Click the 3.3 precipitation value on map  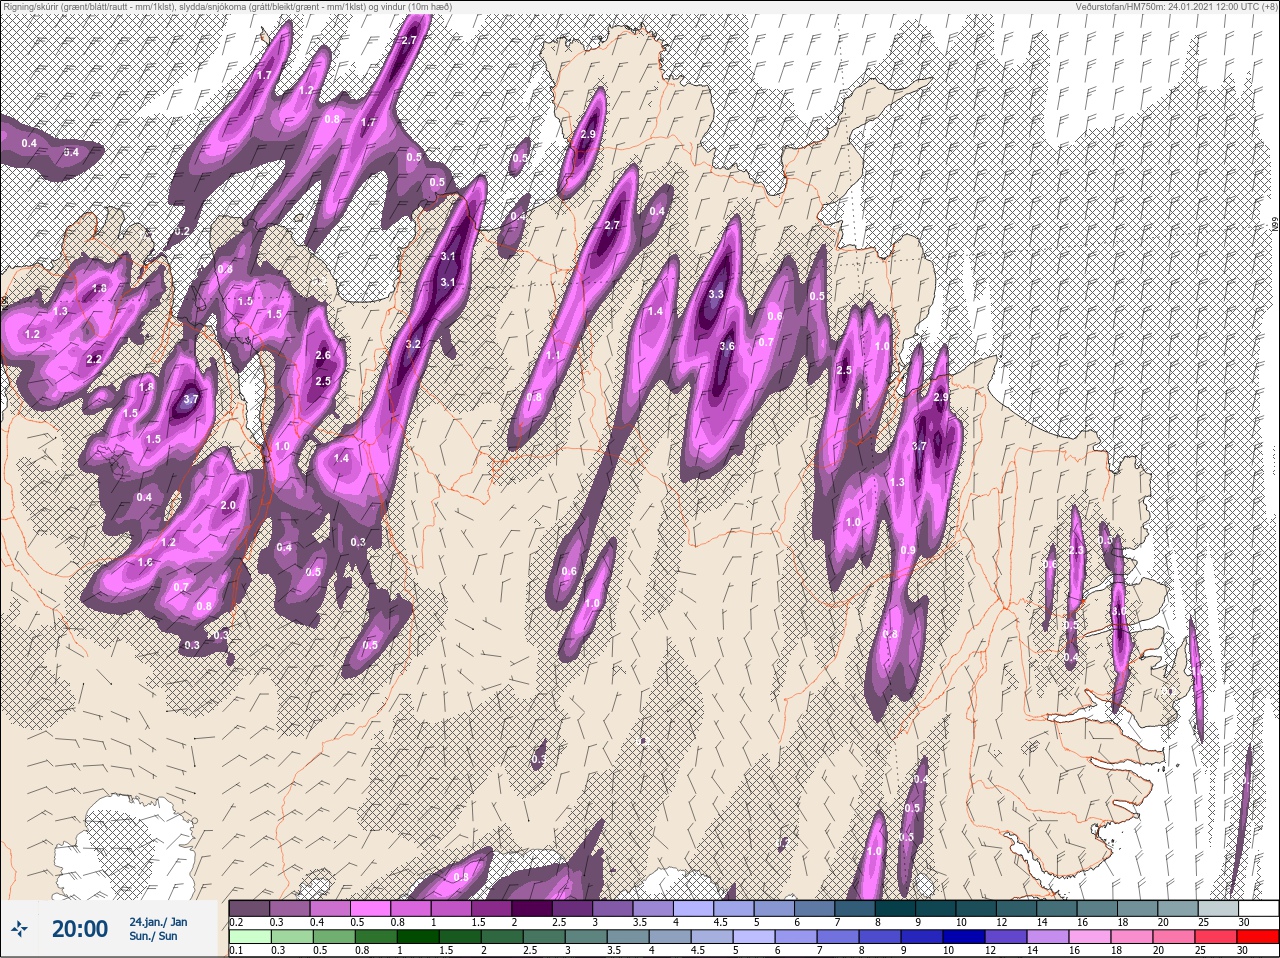716,294
